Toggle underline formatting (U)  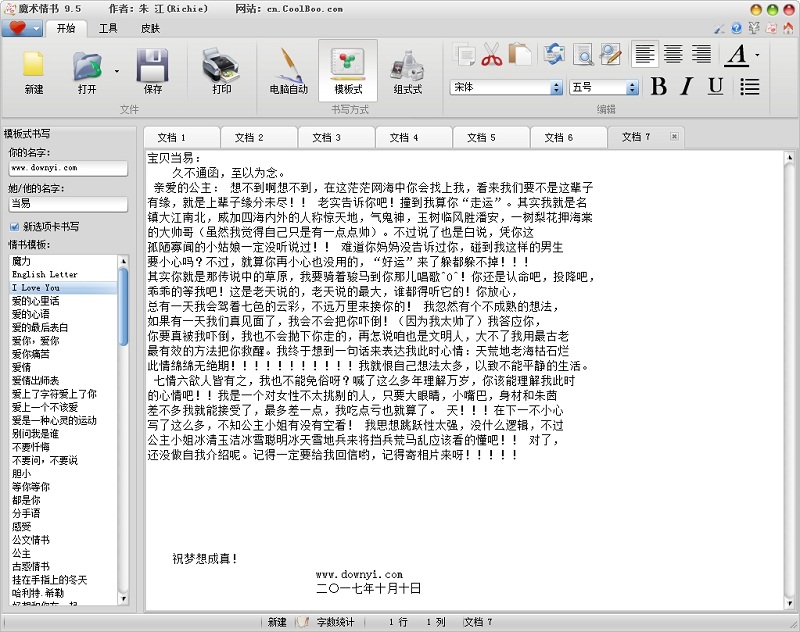715,87
